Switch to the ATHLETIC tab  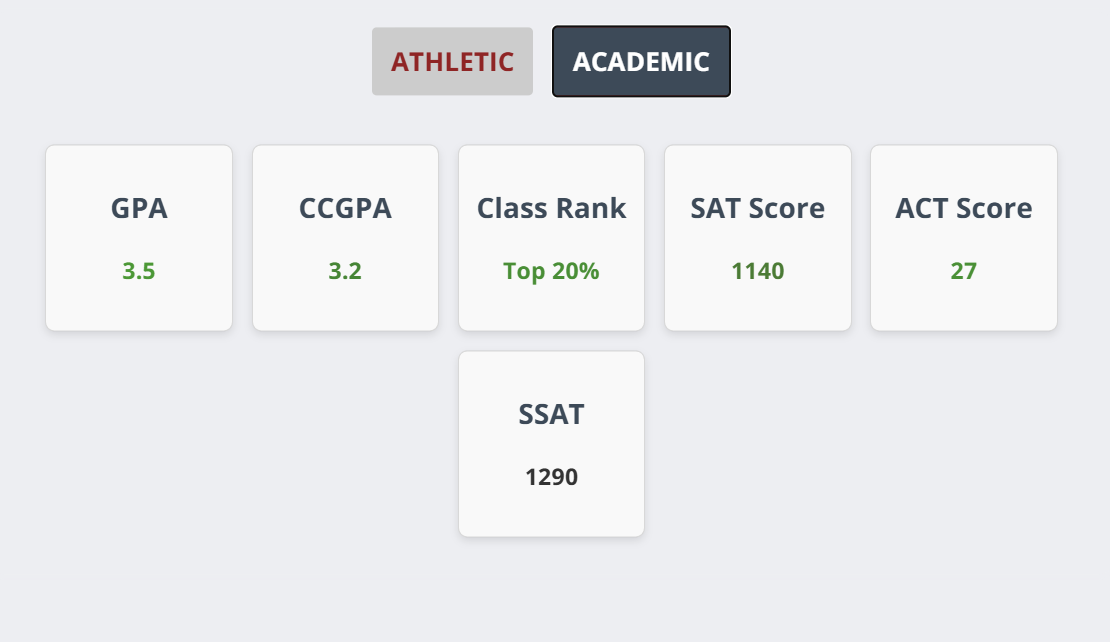[452, 62]
